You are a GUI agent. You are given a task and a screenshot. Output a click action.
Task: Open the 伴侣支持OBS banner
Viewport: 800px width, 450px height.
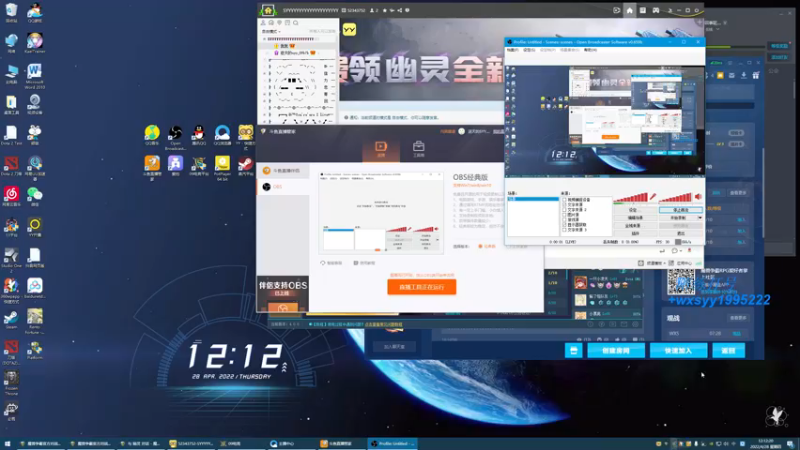(283, 294)
